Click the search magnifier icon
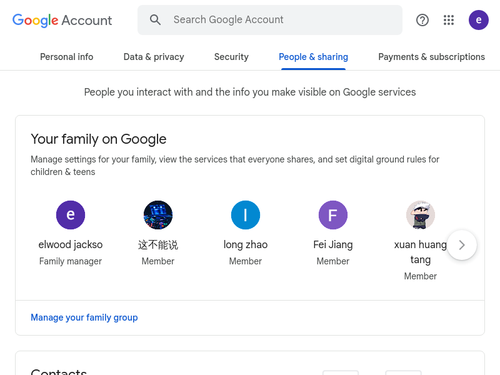The width and height of the screenshot is (500, 375). 155,20
